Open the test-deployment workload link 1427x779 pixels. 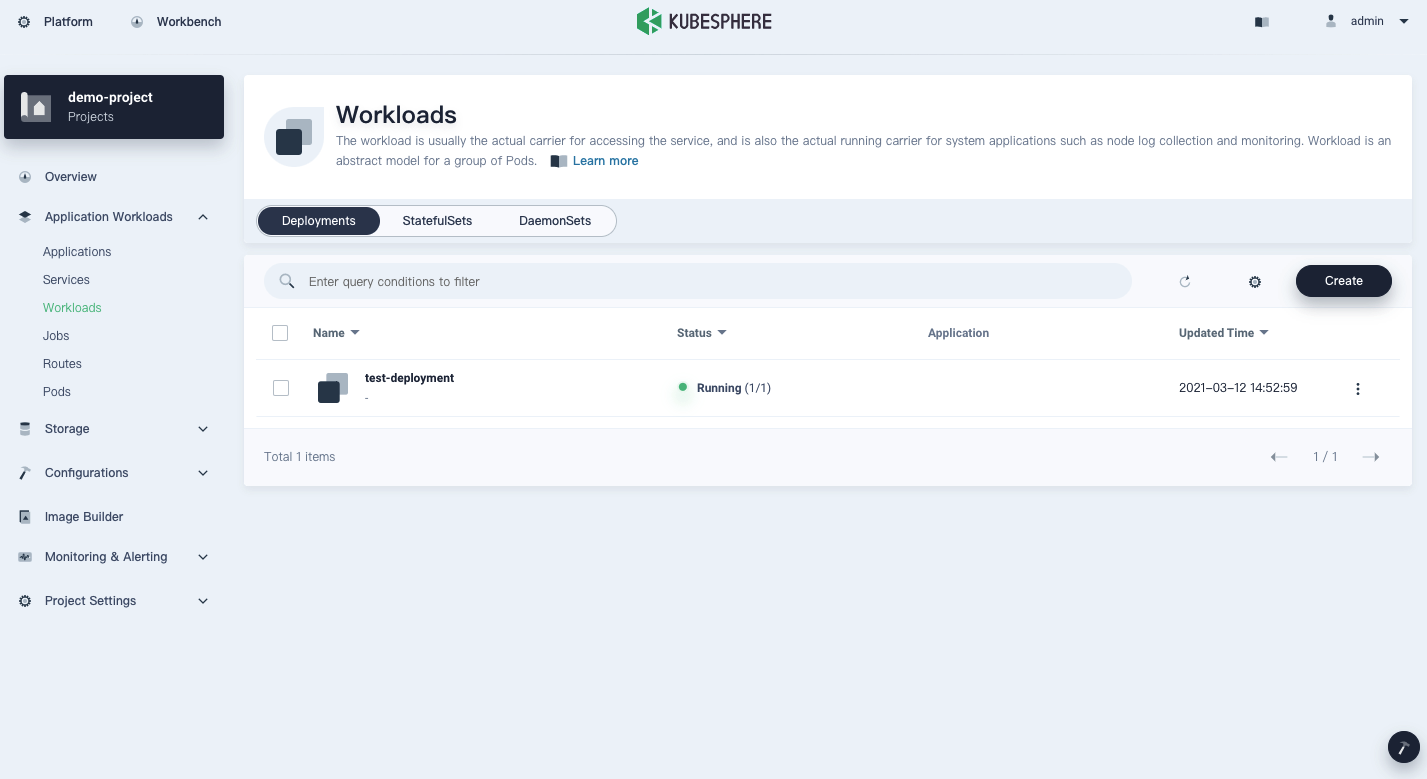pyautogui.click(x=409, y=378)
